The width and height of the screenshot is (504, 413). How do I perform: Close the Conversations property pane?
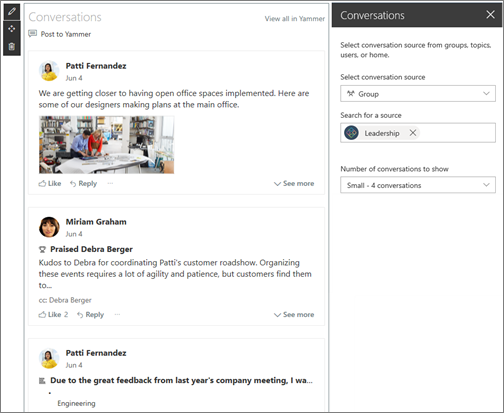tap(490, 15)
